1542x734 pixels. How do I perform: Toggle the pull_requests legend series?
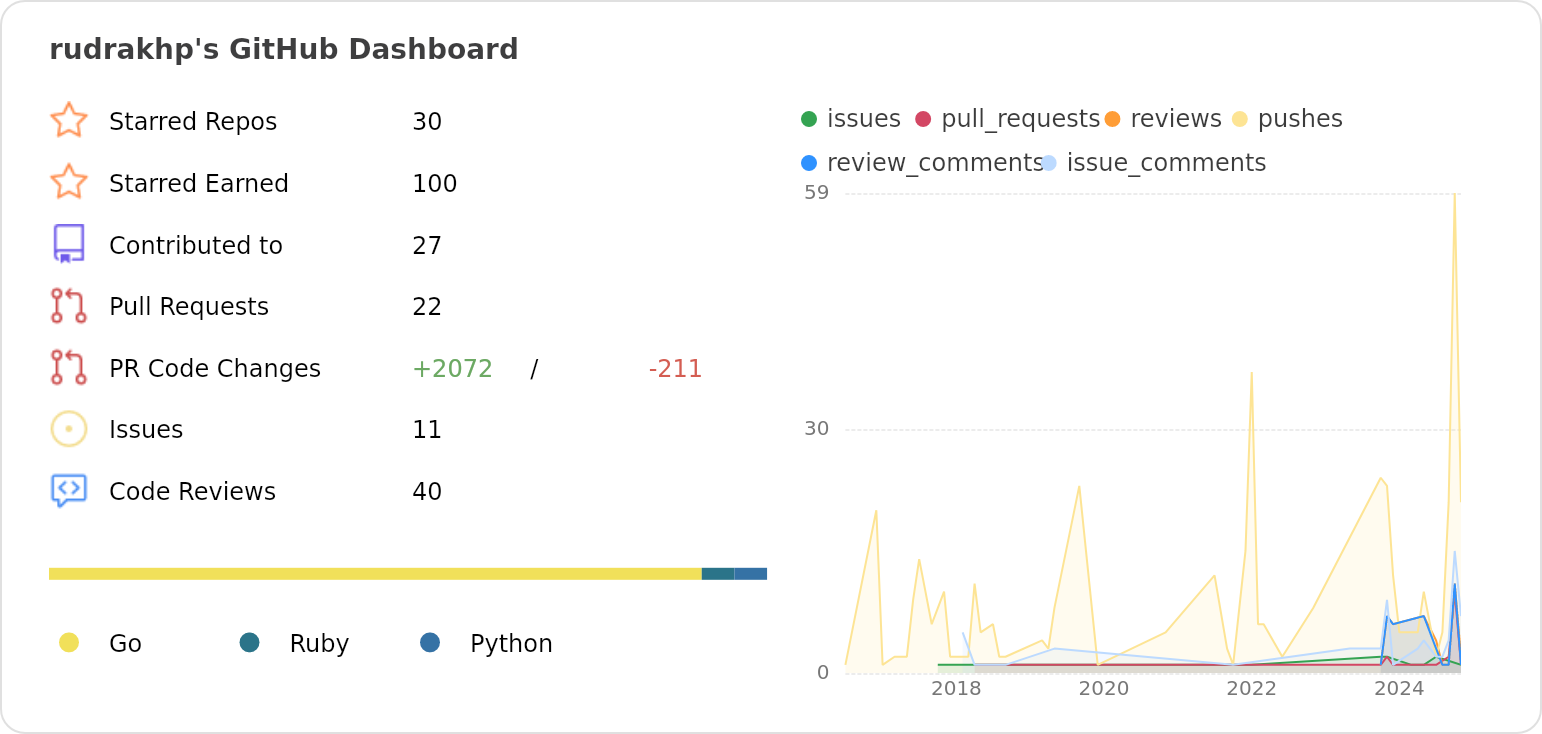coord(1007,119)
